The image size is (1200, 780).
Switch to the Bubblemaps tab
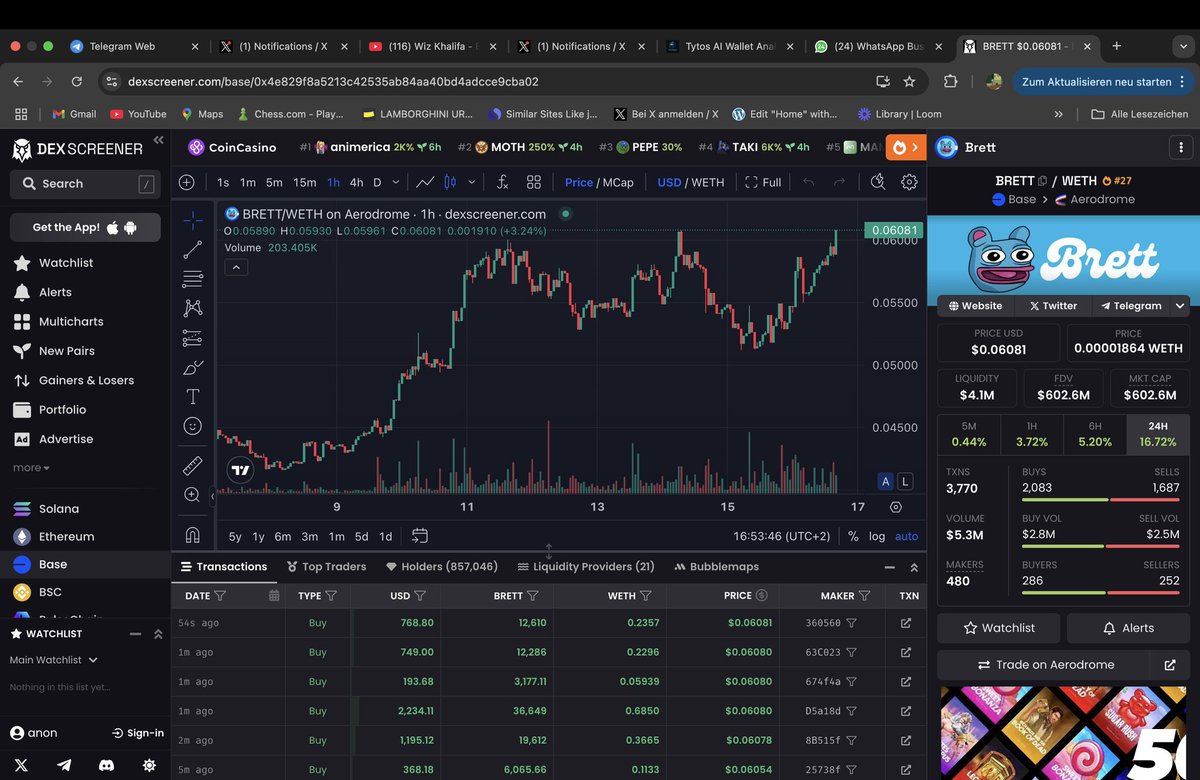[717, 566]
